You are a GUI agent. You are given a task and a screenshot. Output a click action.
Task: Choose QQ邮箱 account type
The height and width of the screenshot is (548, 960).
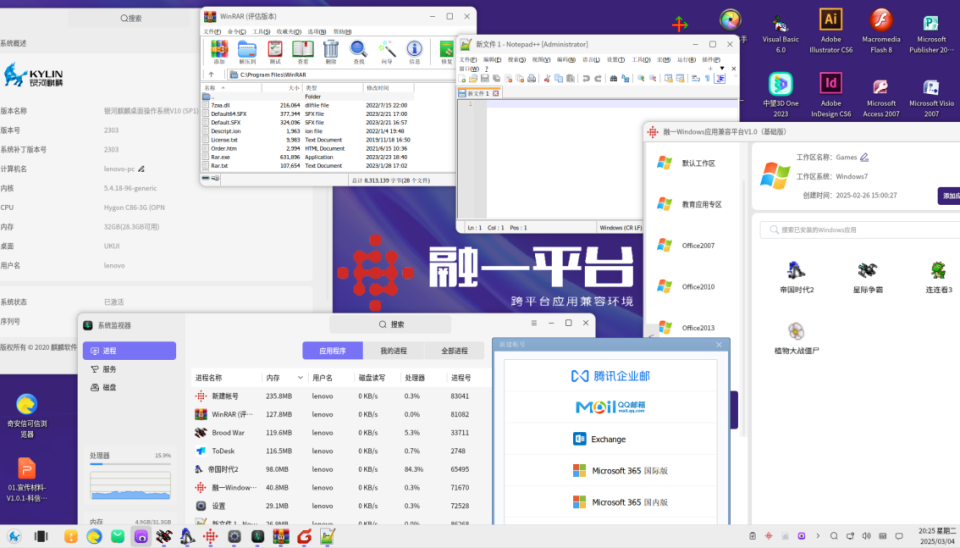coord(610,407)
